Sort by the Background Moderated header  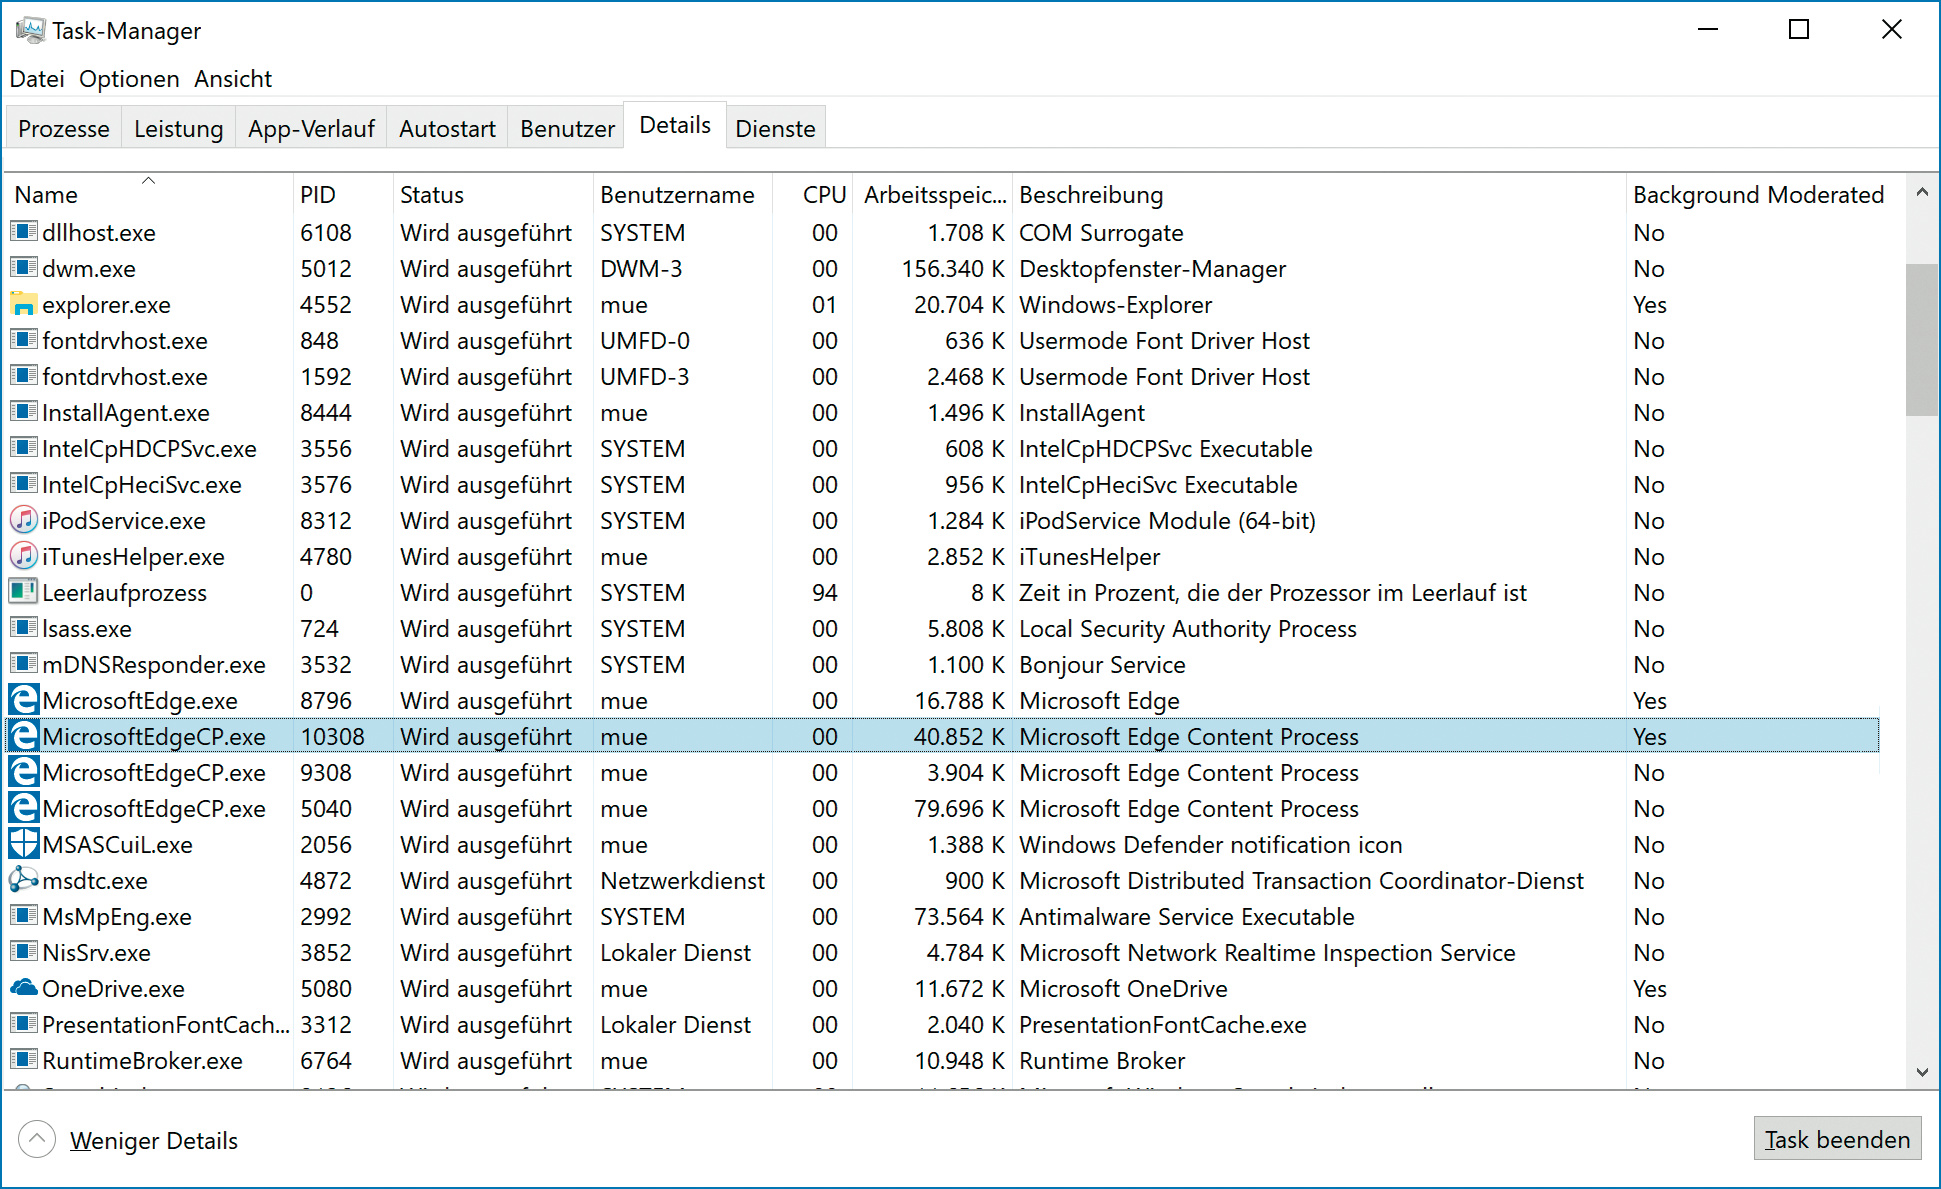[x=1757, y=195]
